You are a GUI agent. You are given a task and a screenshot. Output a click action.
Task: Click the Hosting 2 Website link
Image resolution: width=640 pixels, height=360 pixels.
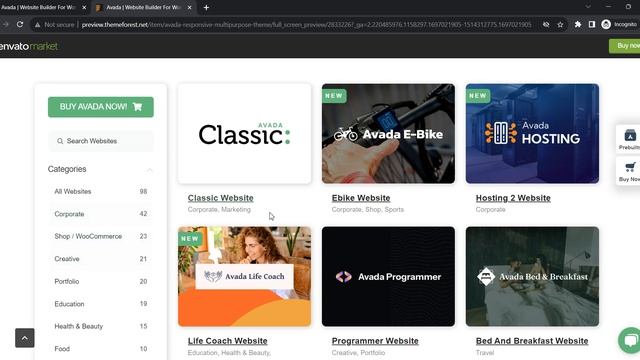tap(513, 198)
